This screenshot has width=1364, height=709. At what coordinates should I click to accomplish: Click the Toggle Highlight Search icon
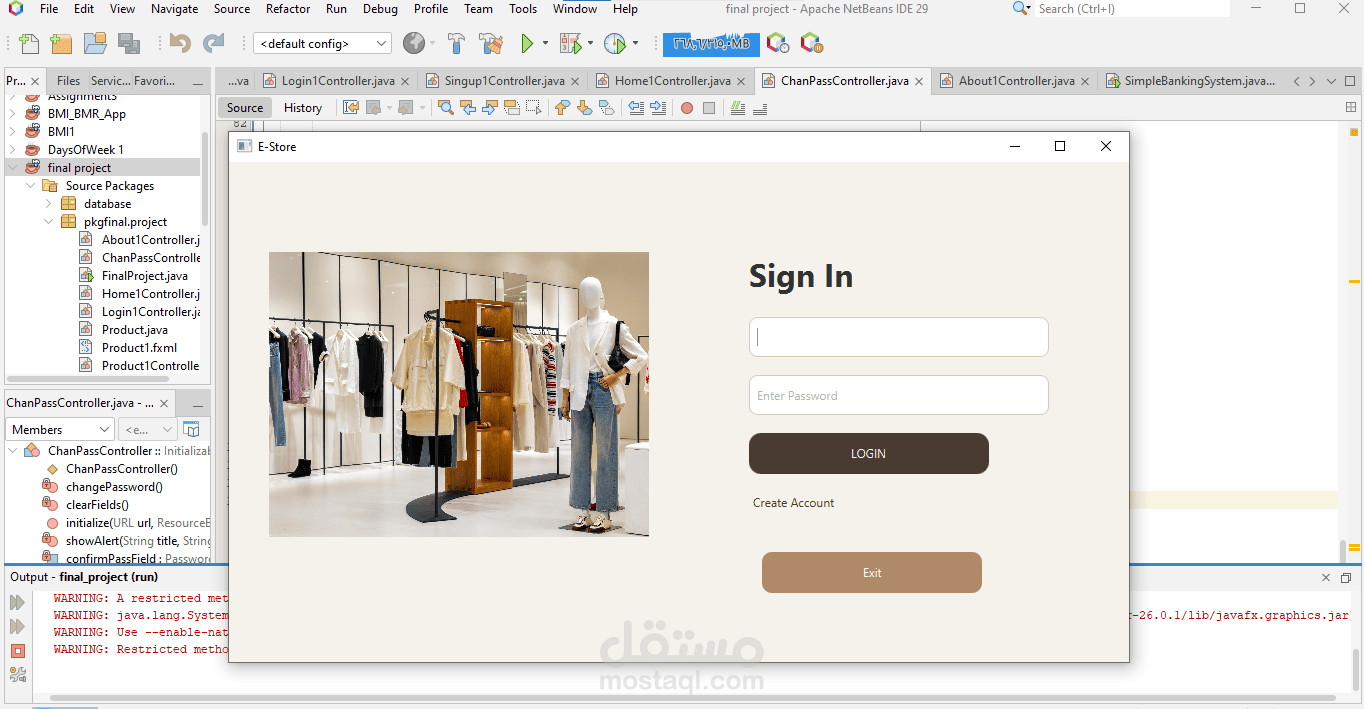click(512, 108)
